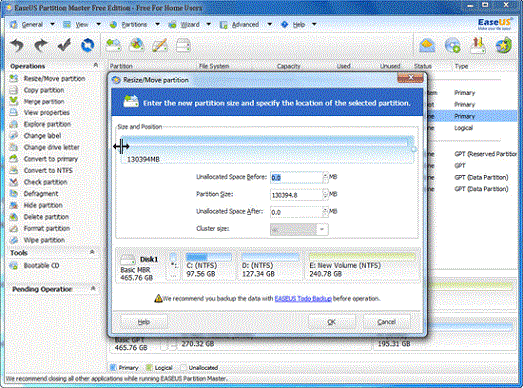Click the Unallocated Space Before field
Viewport: 523px width, 388px height.
(296, 177)
